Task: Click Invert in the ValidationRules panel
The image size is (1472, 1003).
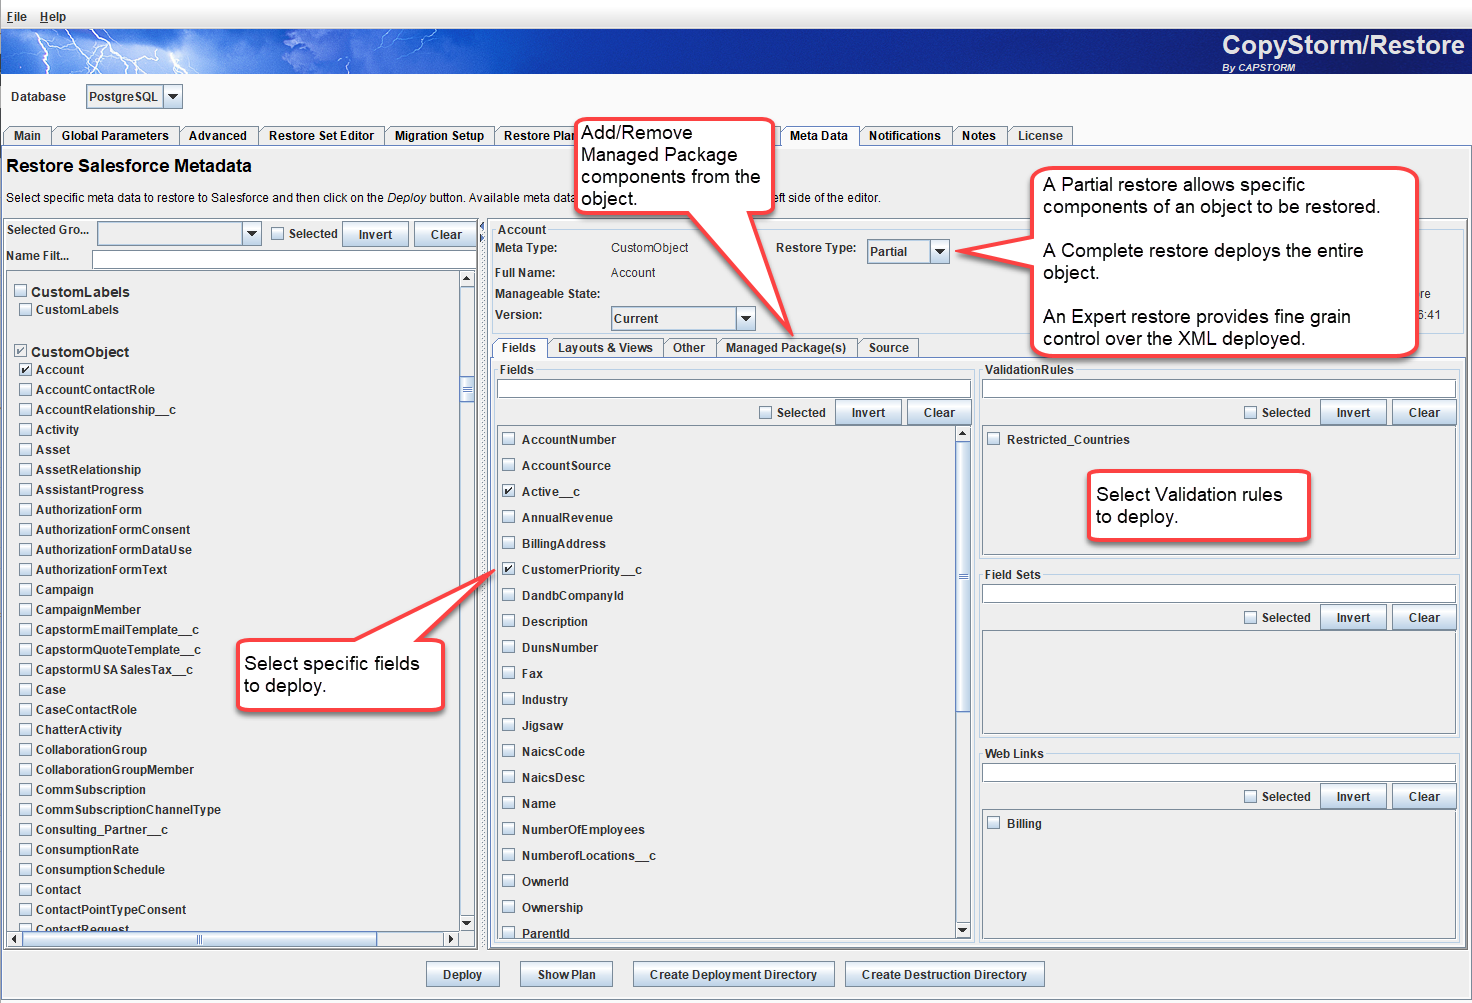Action: coord(1353,412)
